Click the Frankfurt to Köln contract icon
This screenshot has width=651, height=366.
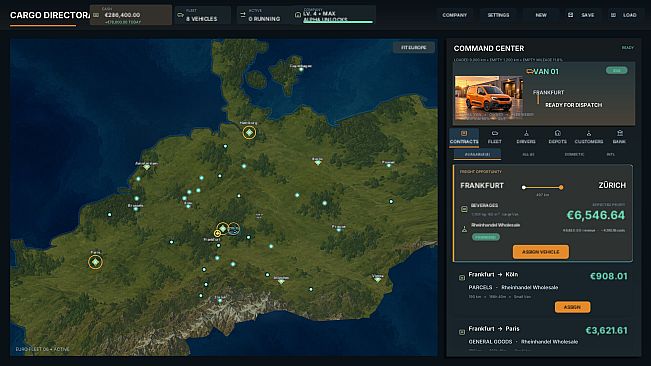coord(462,278)
